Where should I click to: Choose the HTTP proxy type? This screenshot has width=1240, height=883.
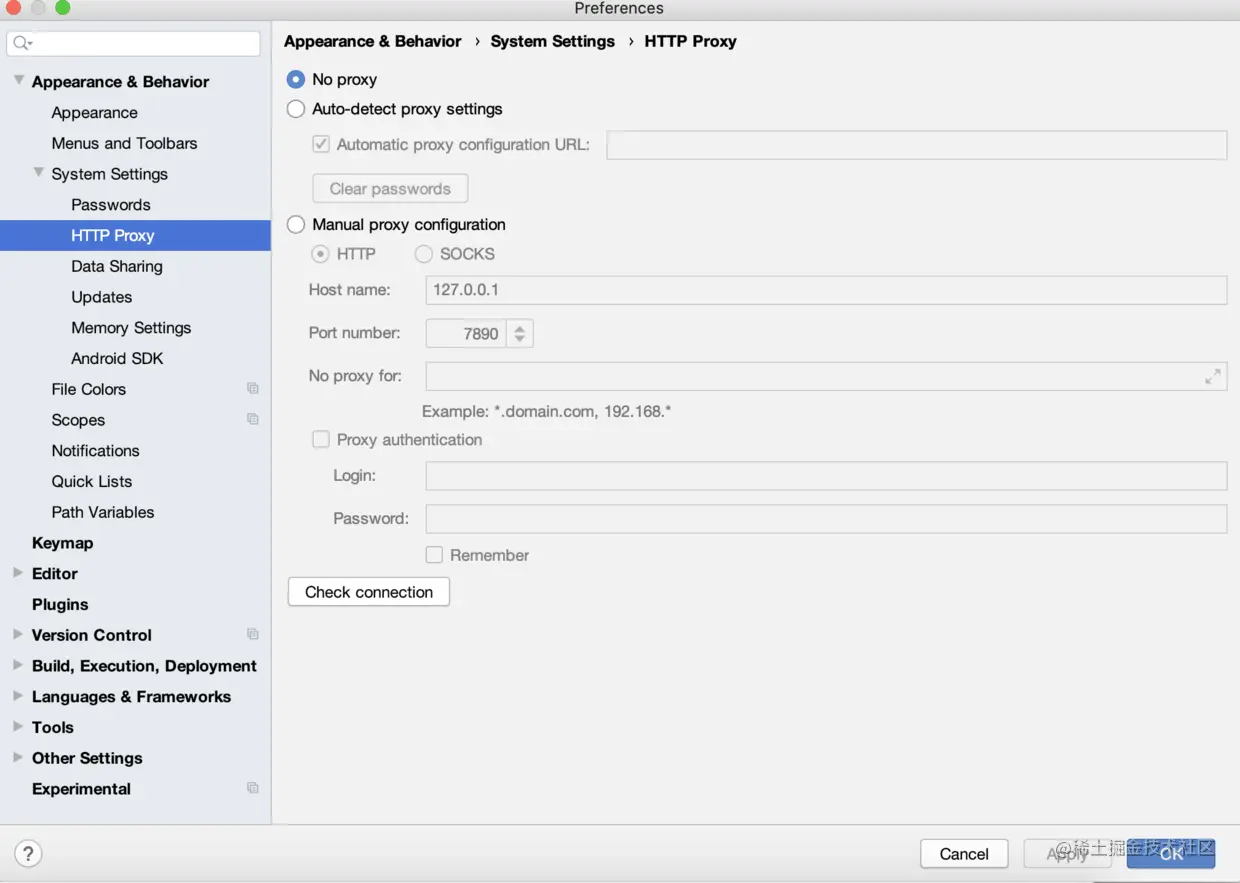click(321, 254)
